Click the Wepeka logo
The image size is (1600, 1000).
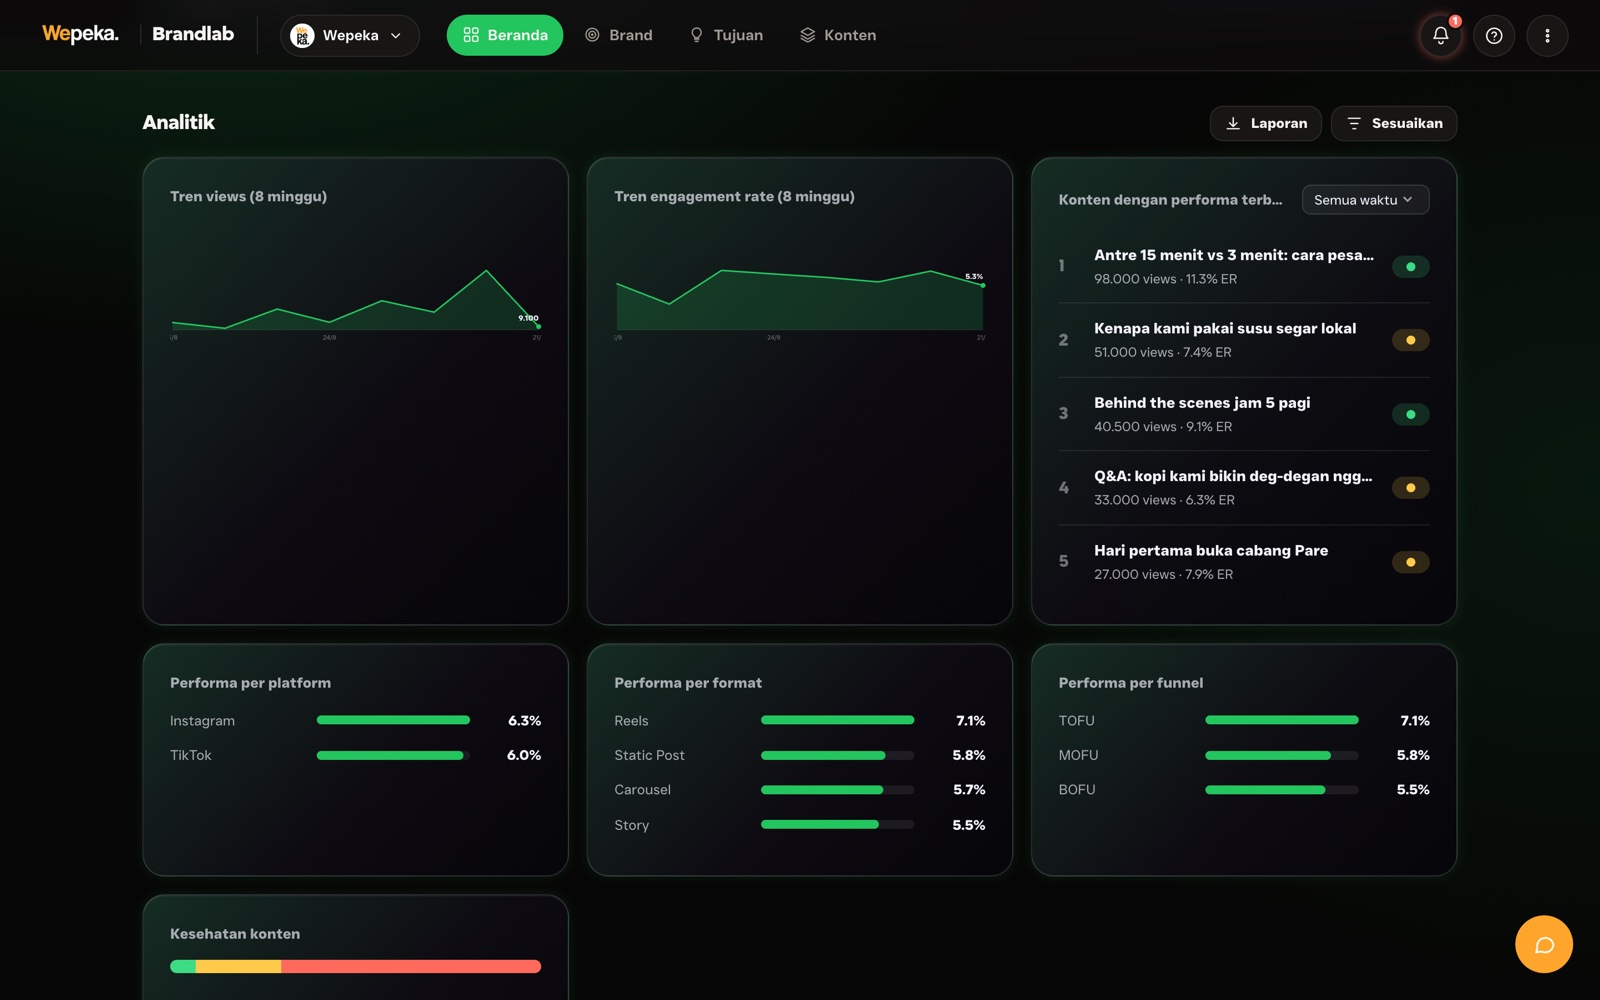point(80,34)
